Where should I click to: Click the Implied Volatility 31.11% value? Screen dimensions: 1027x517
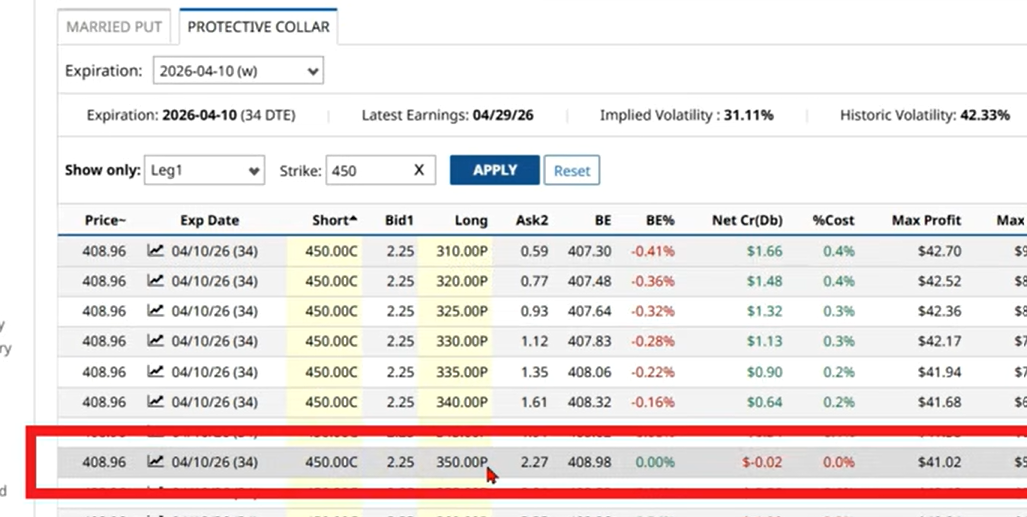[749, 115]
